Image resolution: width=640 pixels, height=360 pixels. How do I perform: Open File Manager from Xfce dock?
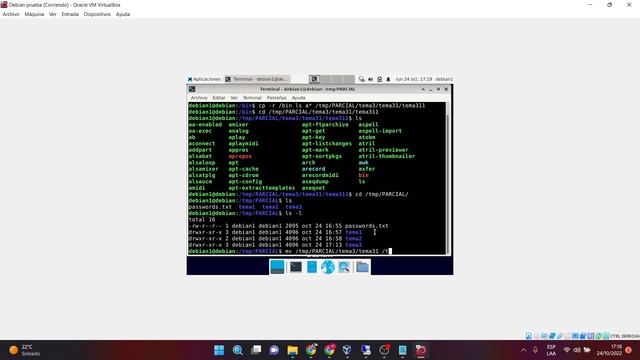coord(312,267)
